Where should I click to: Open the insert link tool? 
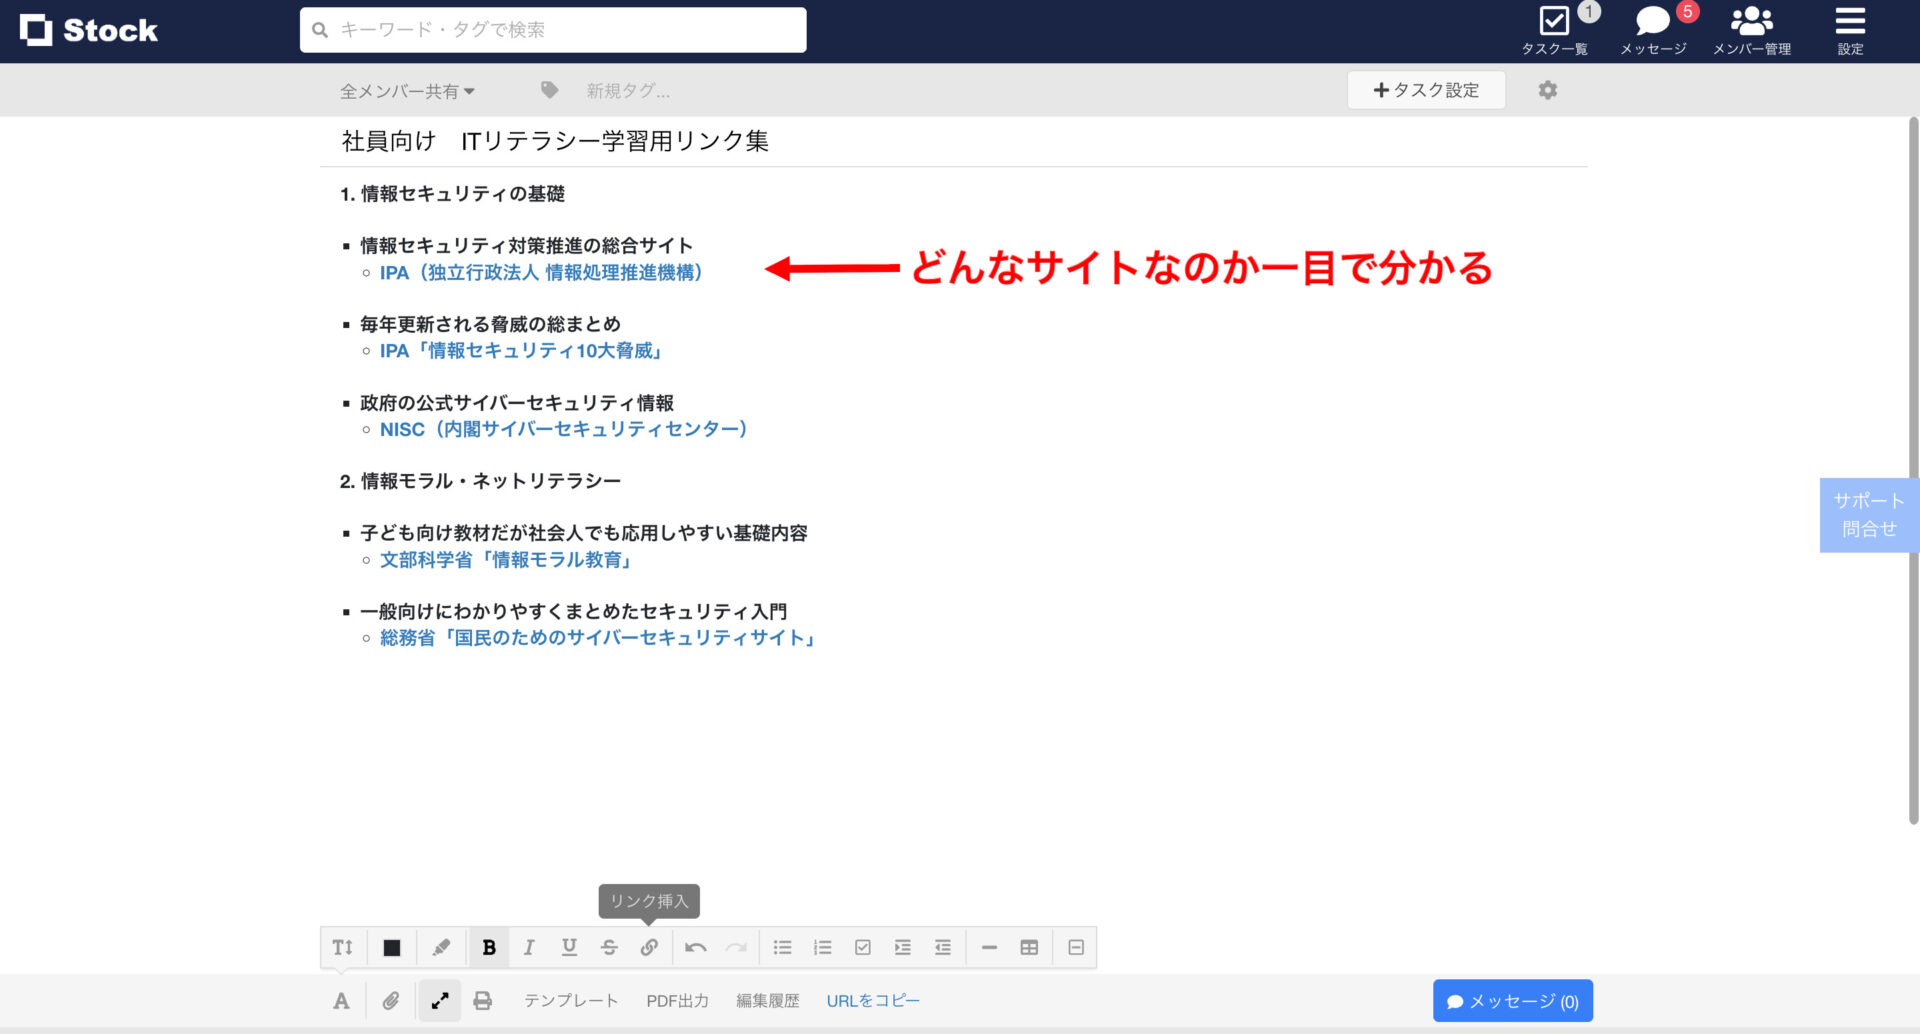click(650, 947)
